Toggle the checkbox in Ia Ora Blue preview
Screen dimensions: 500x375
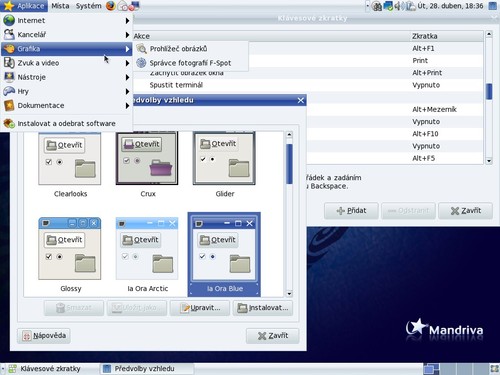point(202,256)
